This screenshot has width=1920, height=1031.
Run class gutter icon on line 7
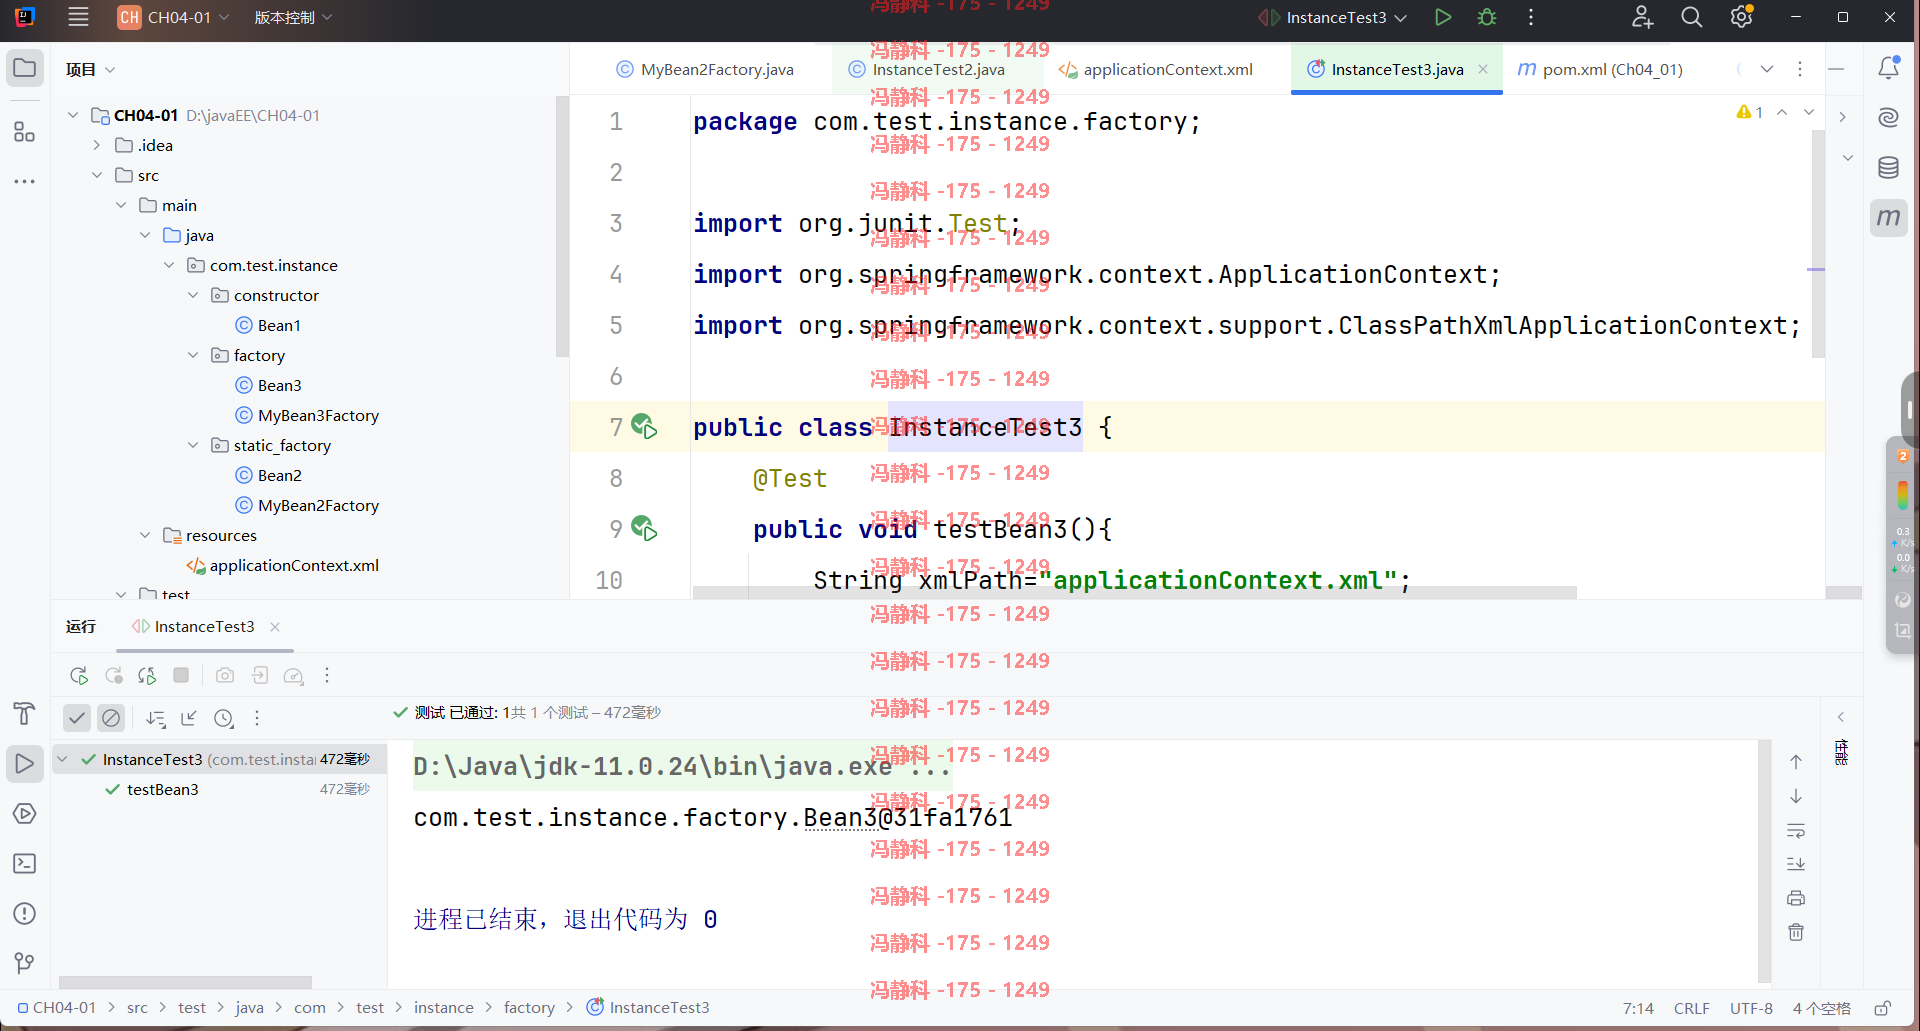645,427
